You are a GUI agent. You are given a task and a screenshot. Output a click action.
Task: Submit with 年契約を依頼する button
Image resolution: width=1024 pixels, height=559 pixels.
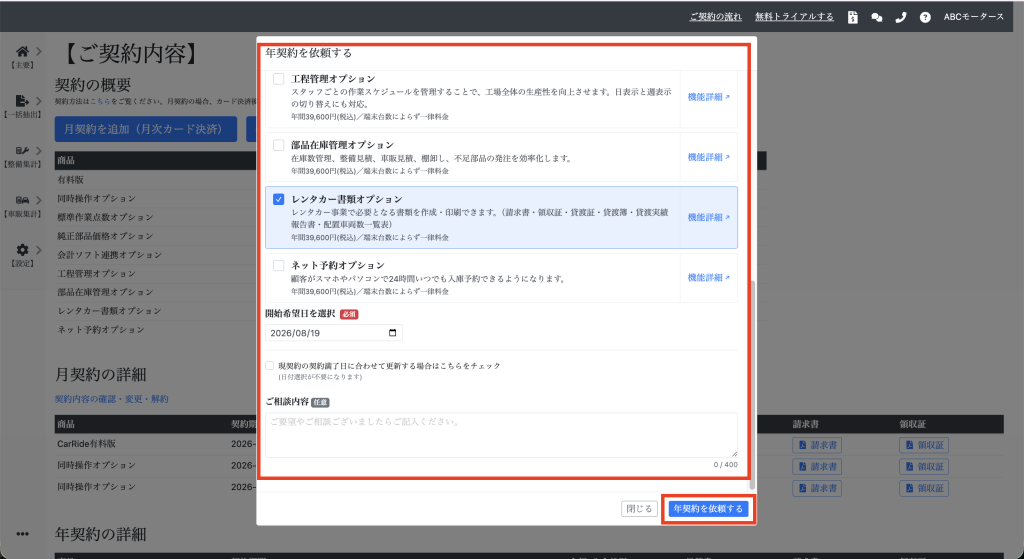(x=709, y=509)
